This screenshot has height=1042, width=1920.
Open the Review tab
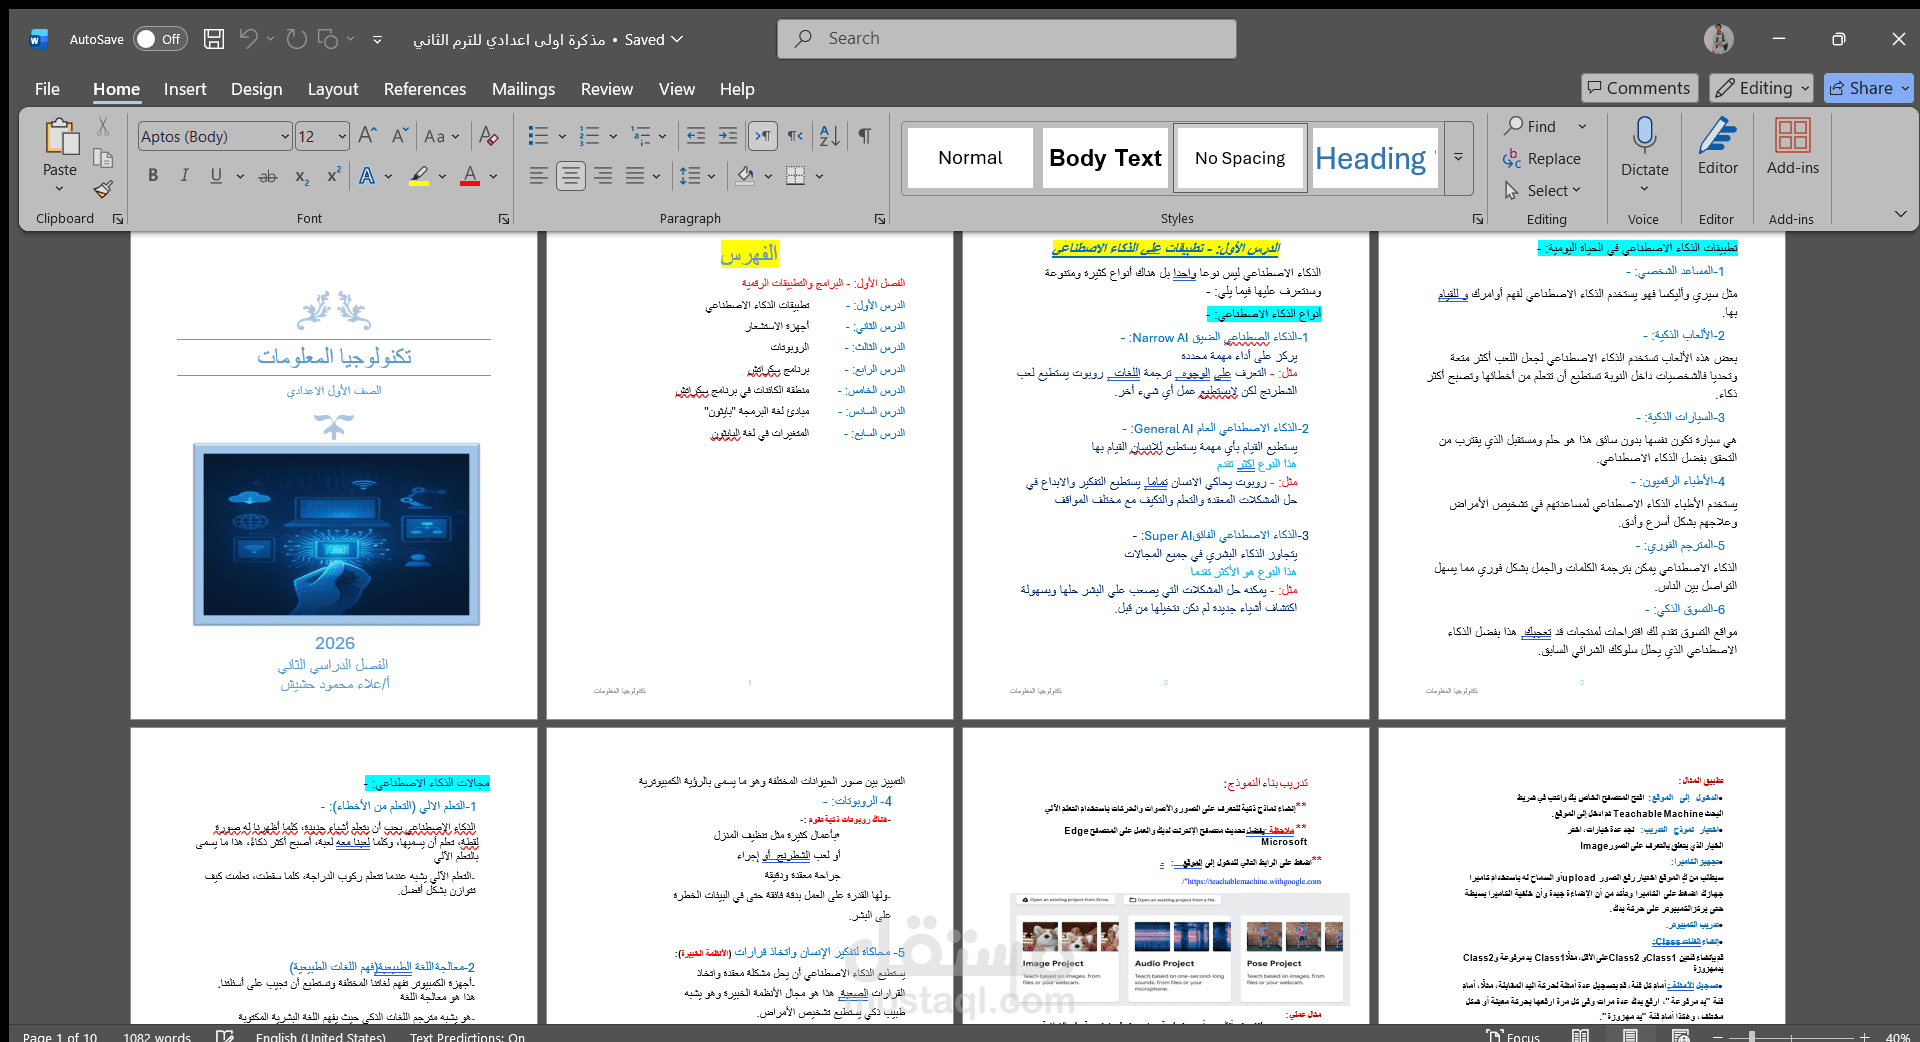[x=607, y=89]
